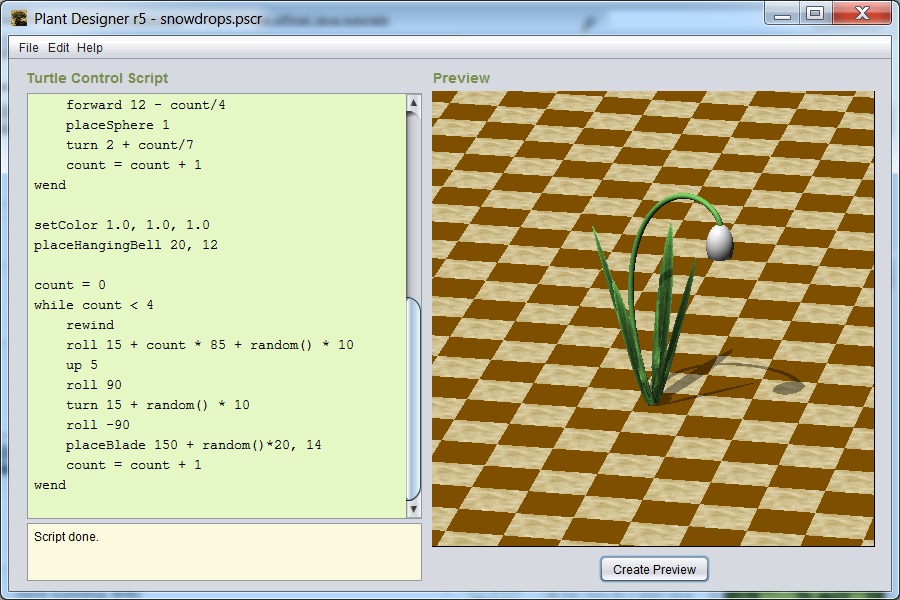Click the line 'placeHangingBell 20, 12'
The height and width of the screenshot is (600, 900).
(126, 245)
